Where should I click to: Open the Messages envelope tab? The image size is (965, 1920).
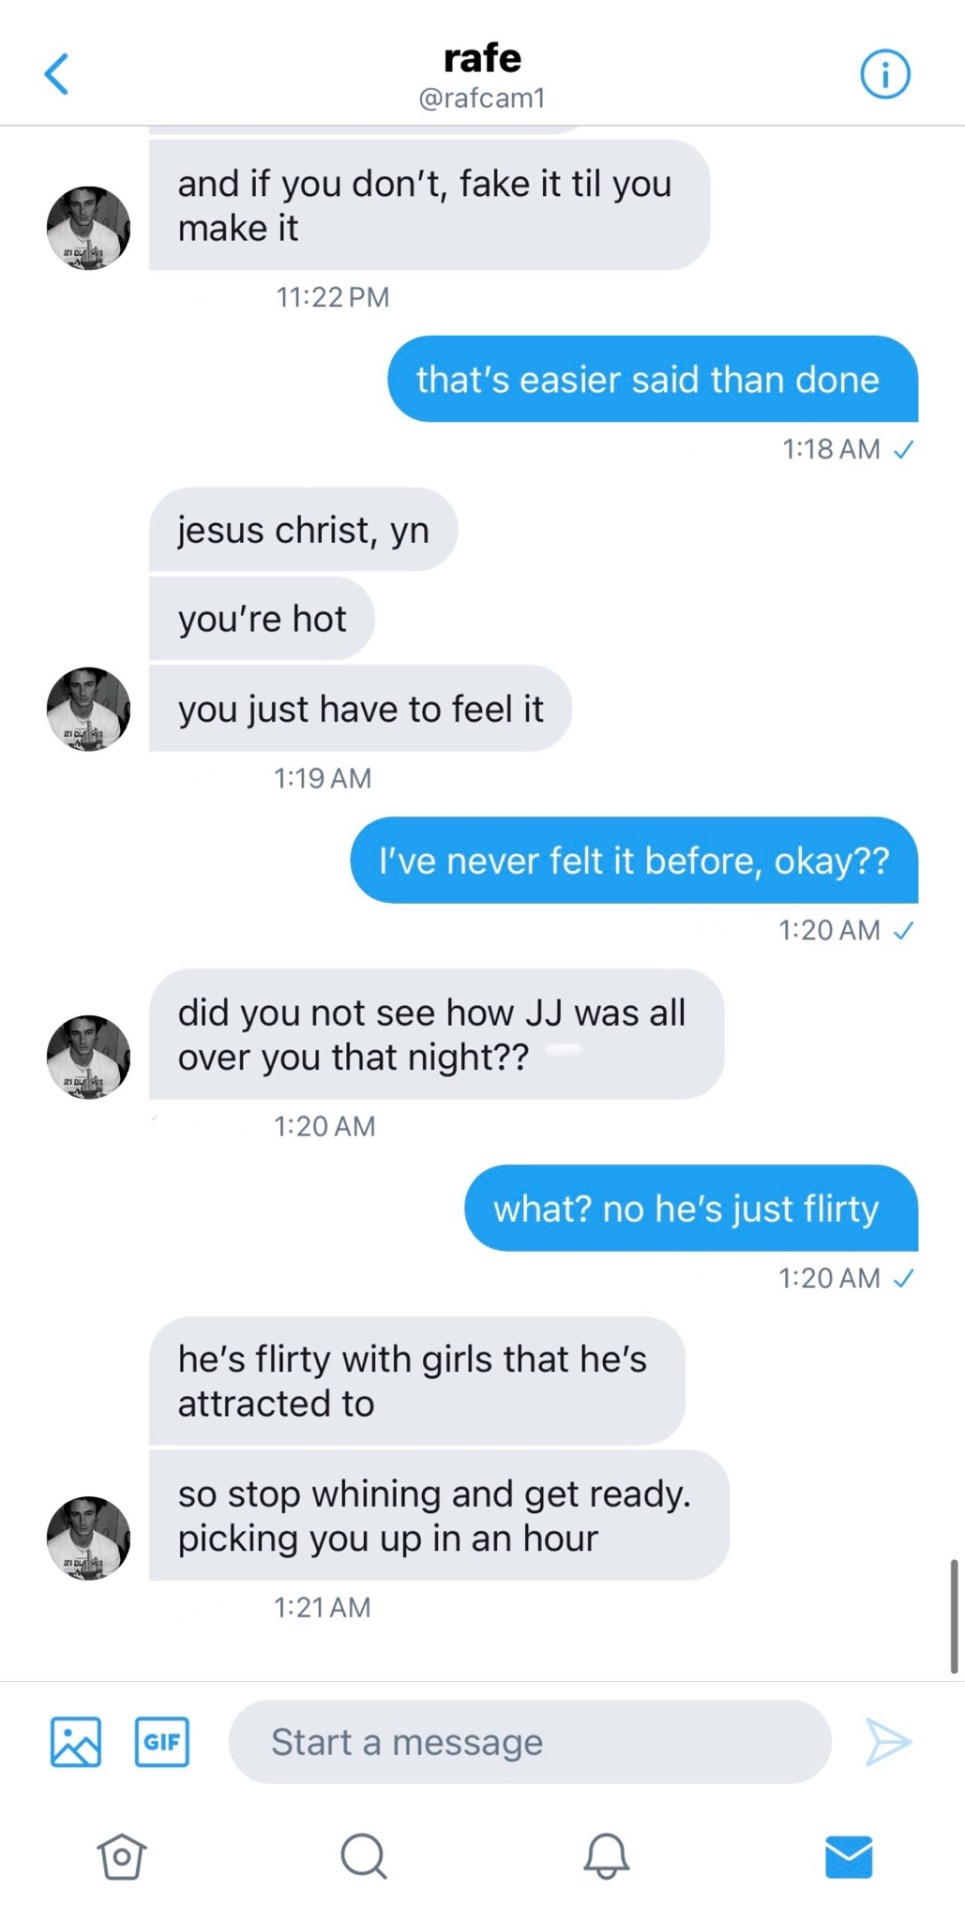[848, 1857]
